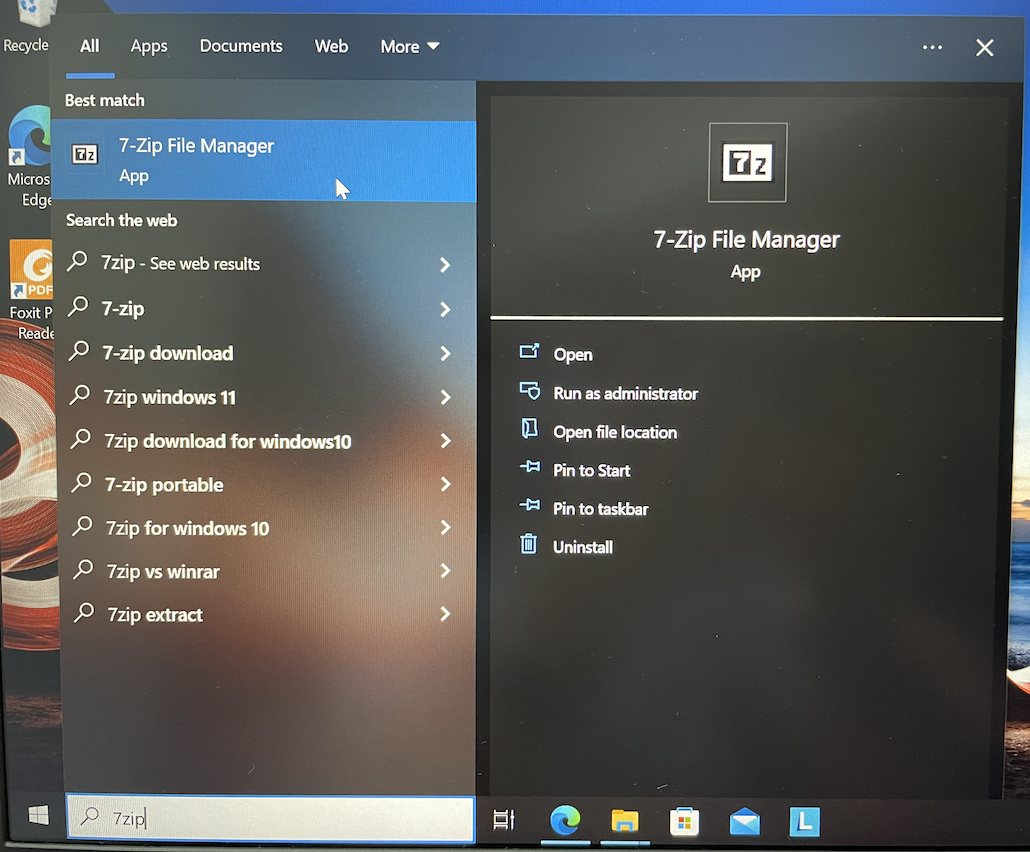This screenshot has height=852, width=1030.
Task: Click the Pin to Start pin icon
Action: (529, 467)
